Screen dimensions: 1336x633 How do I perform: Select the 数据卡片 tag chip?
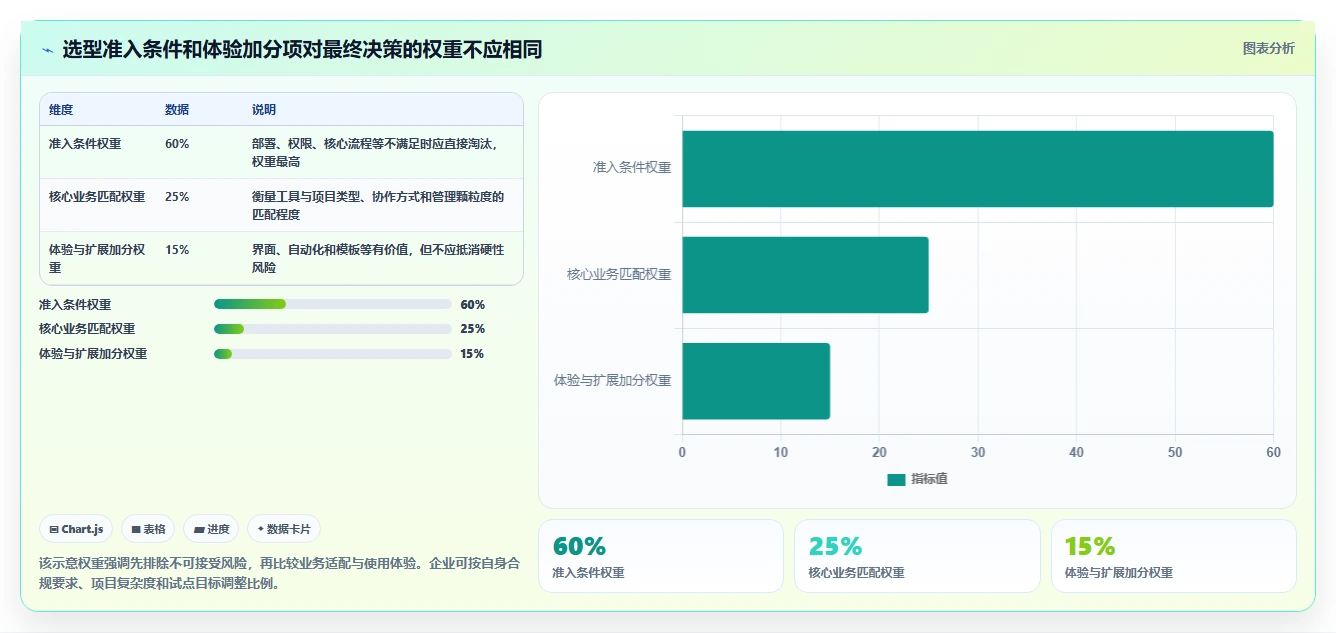tap(284, 529)
